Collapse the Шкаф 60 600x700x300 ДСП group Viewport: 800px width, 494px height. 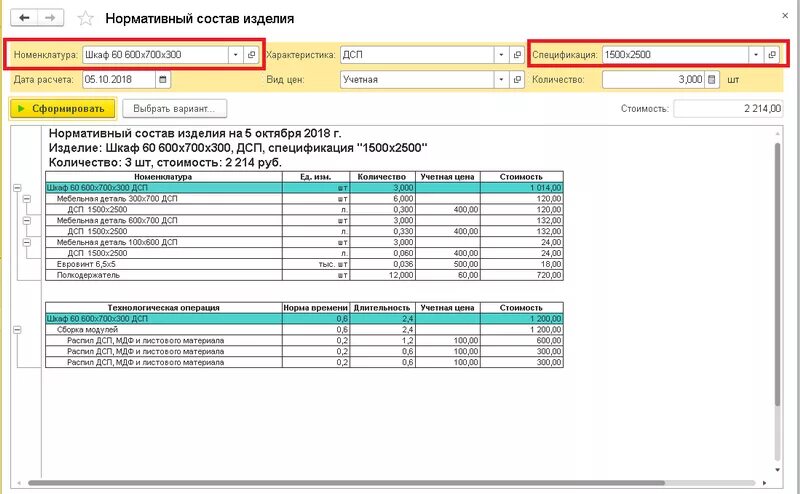pyautogui.click(x=17, y=188)
